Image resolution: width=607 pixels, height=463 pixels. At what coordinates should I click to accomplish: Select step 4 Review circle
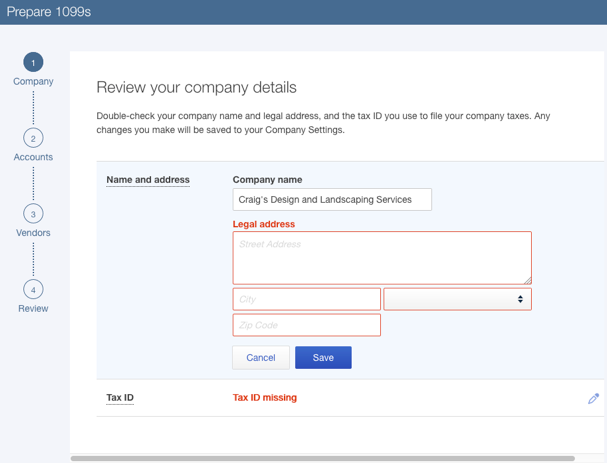(33, 290)
